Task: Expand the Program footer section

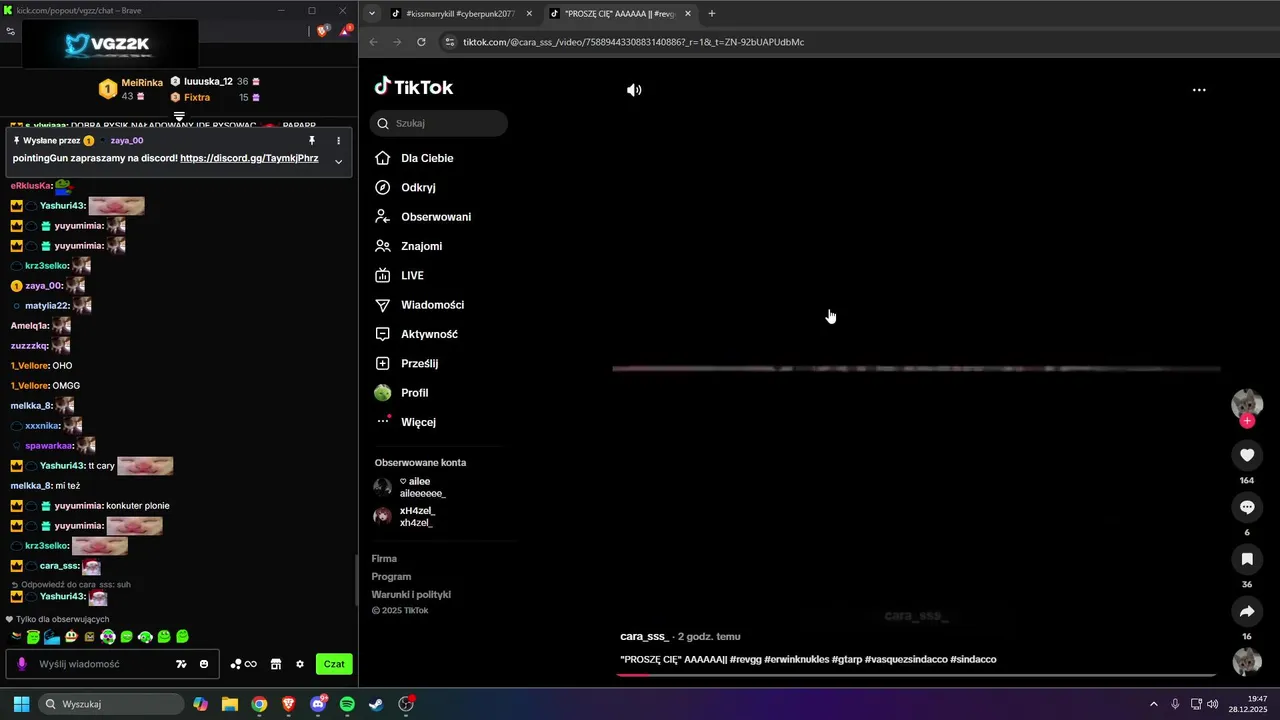Action: pos(391,576)
